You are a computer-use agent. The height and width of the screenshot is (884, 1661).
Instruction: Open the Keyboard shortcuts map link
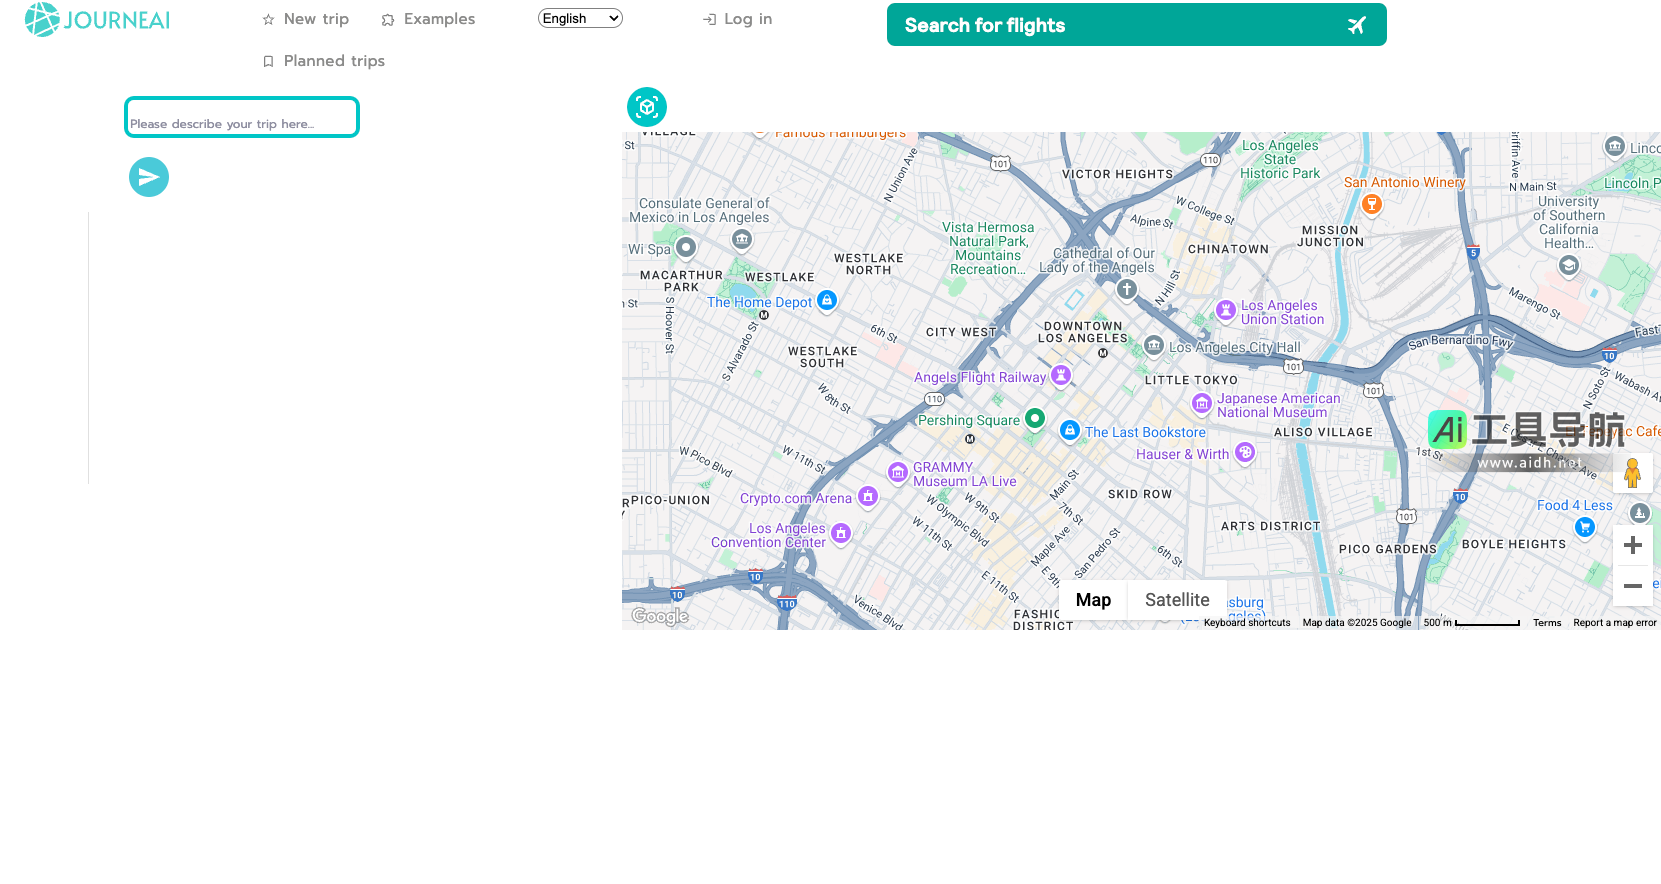click(1247, 623)
